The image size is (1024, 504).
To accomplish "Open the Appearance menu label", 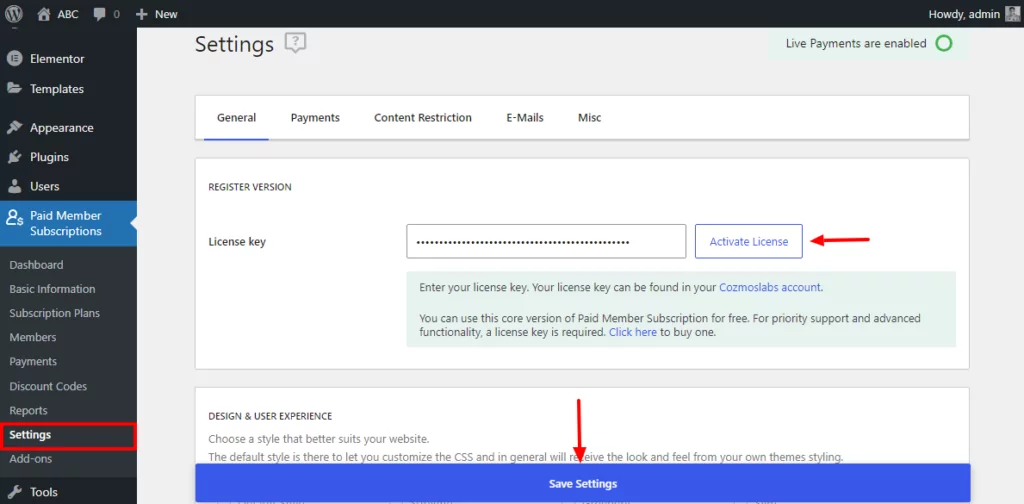I will point(61,128).
